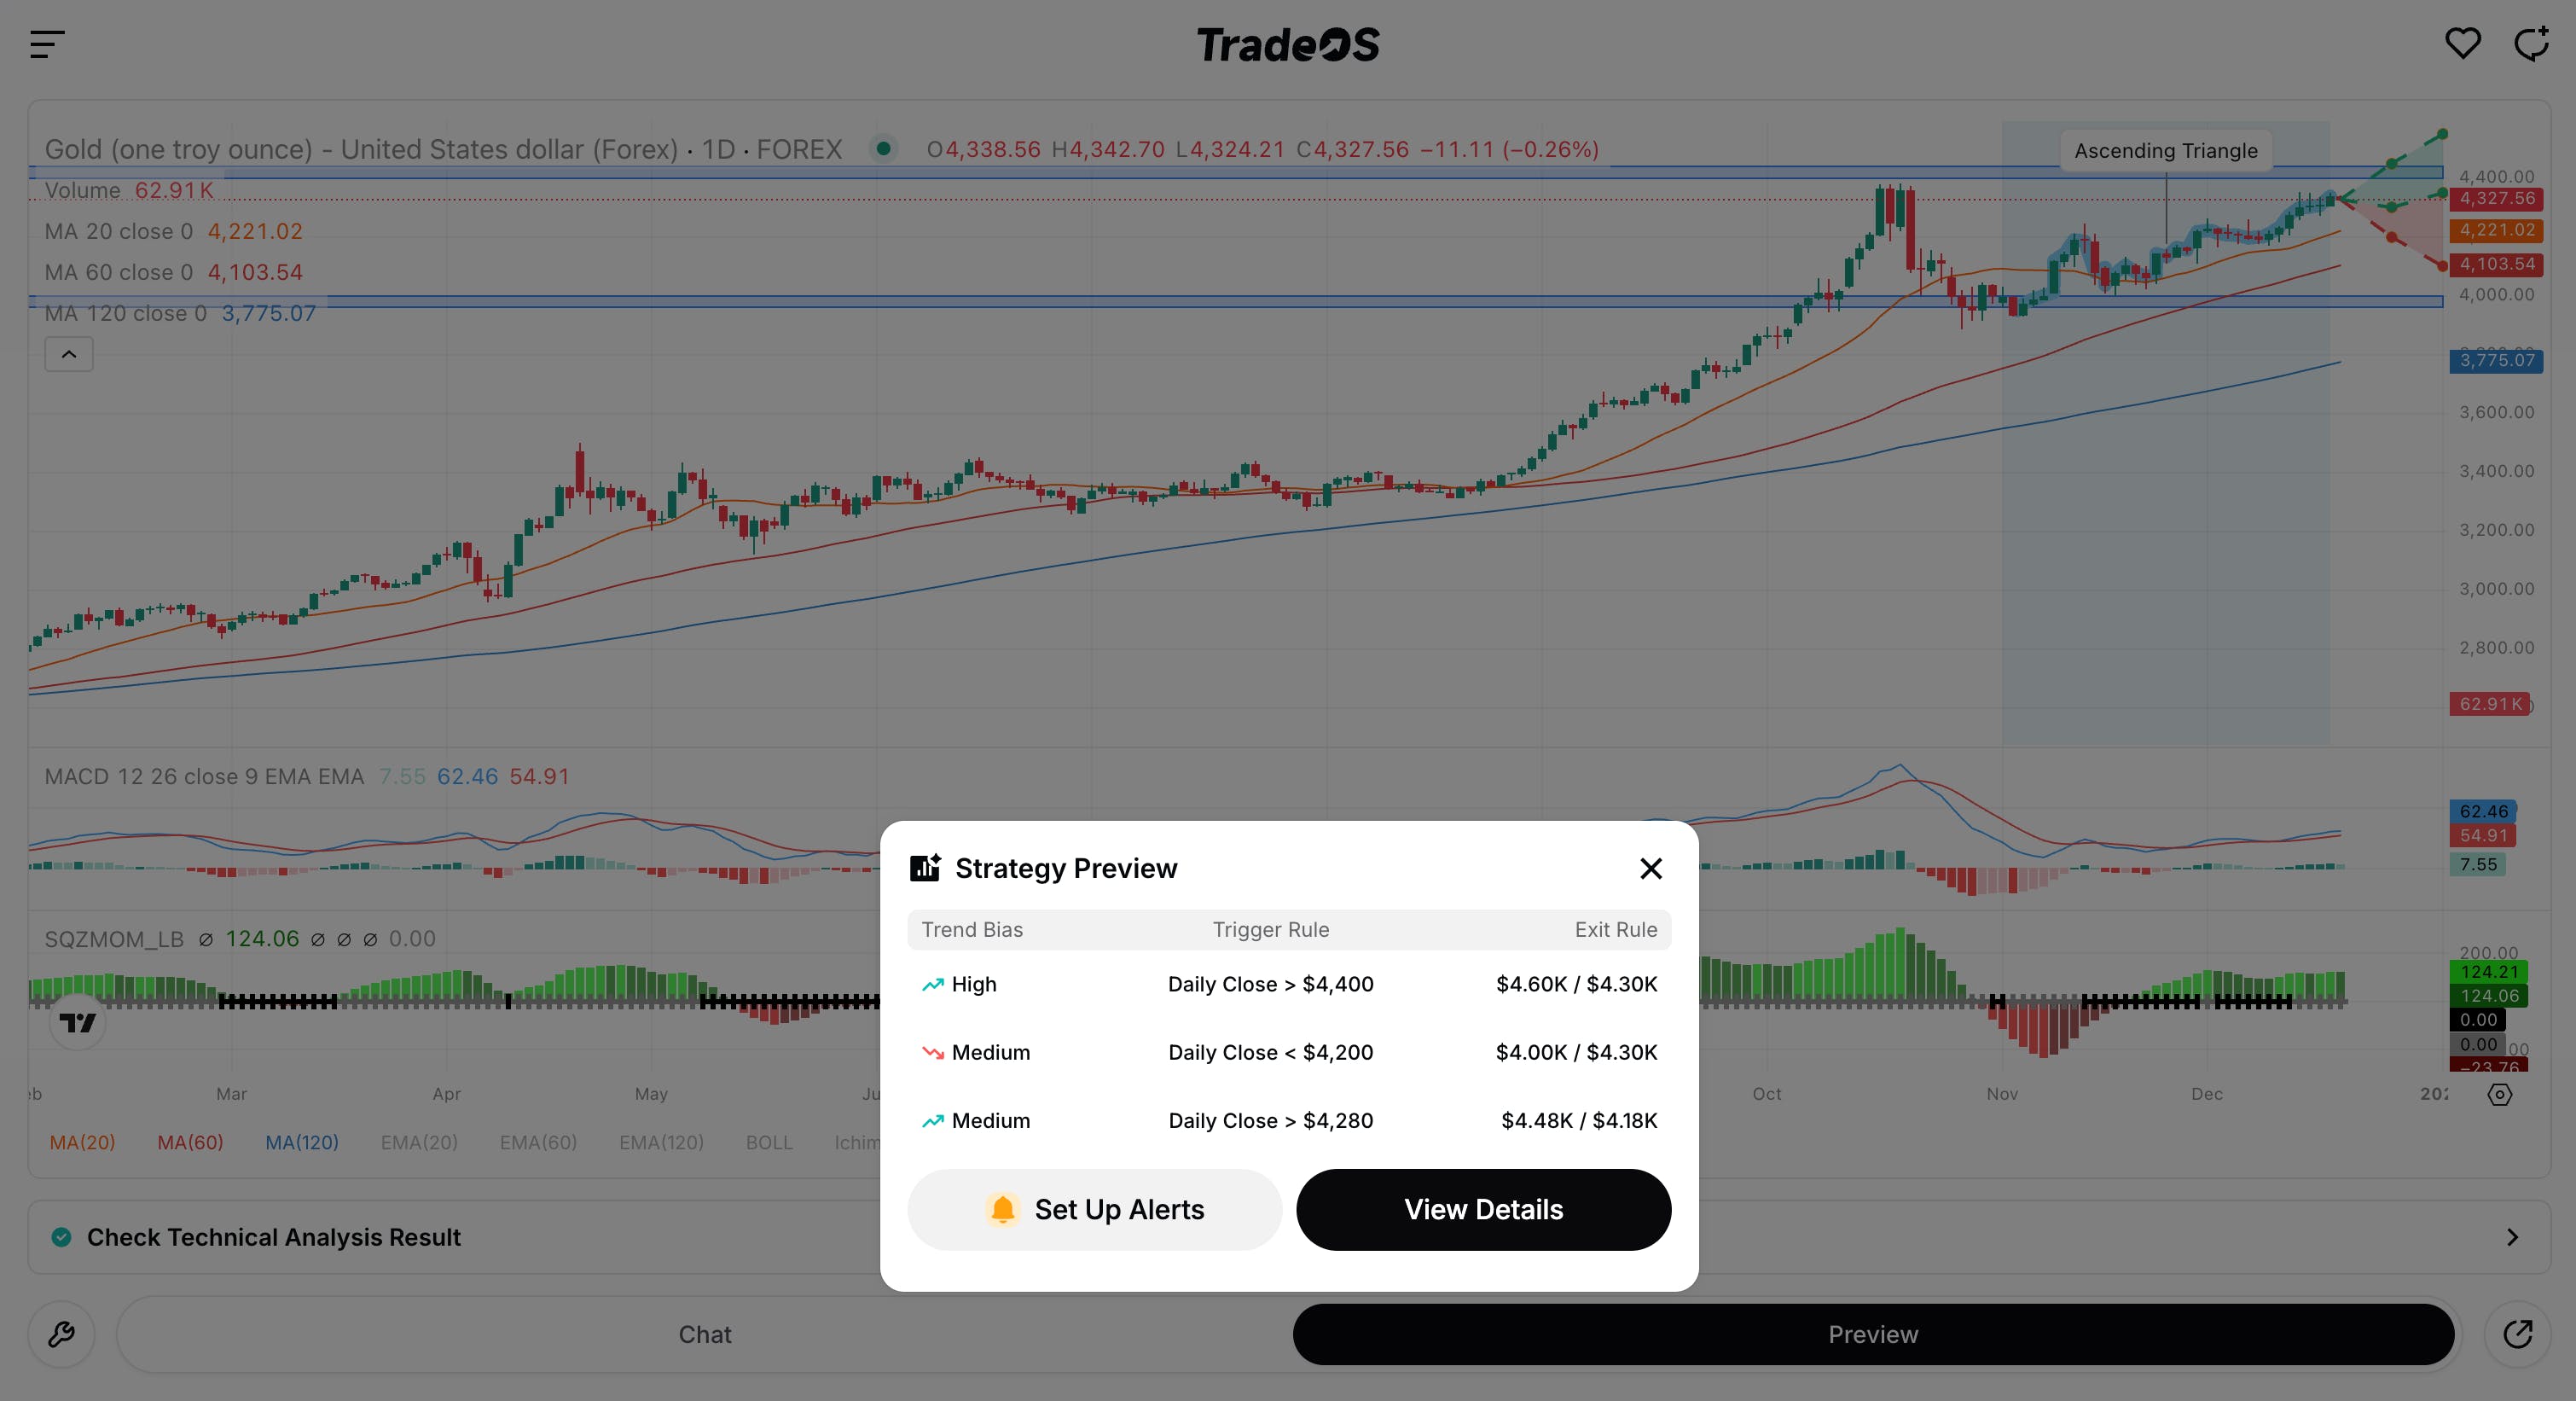The image size is (2576, 1401).
Task: Click the Set Up Alerts button
Action: click(1094, 1209)
